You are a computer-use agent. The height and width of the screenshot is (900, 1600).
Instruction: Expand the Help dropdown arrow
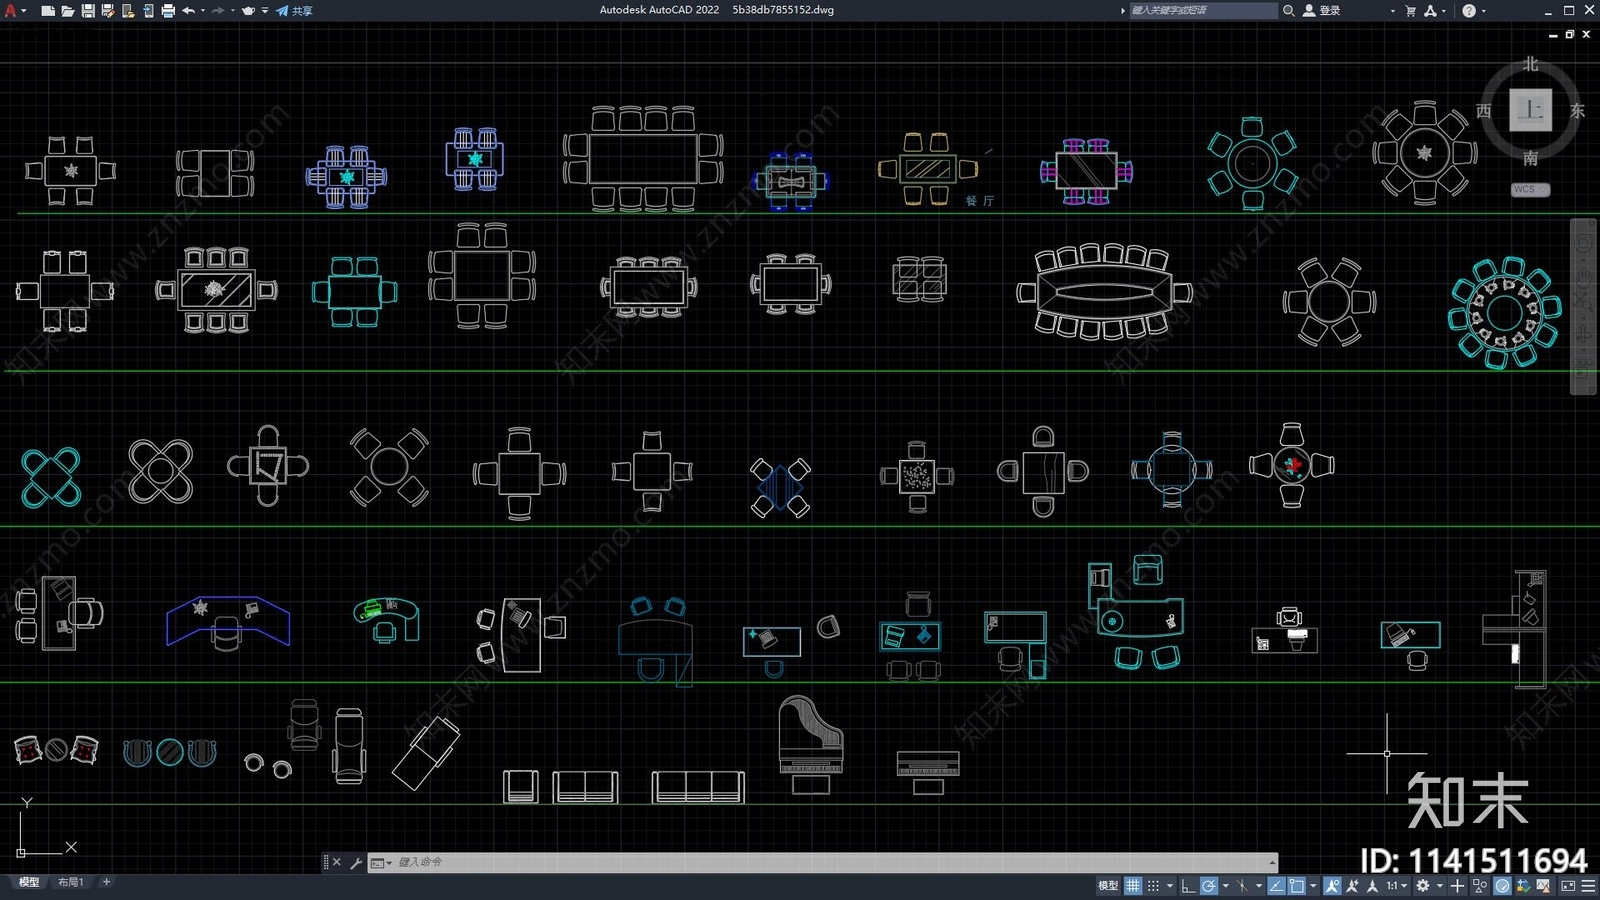[1483, 11]
